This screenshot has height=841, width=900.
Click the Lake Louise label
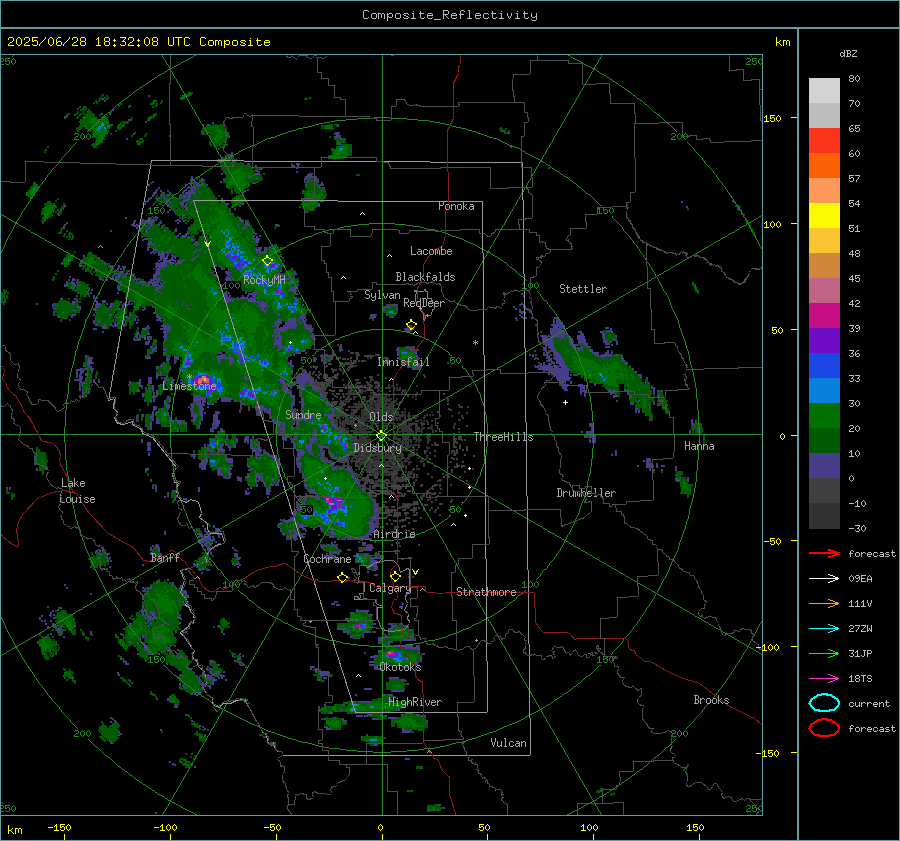pyautogui.click(x=77, y=491)
